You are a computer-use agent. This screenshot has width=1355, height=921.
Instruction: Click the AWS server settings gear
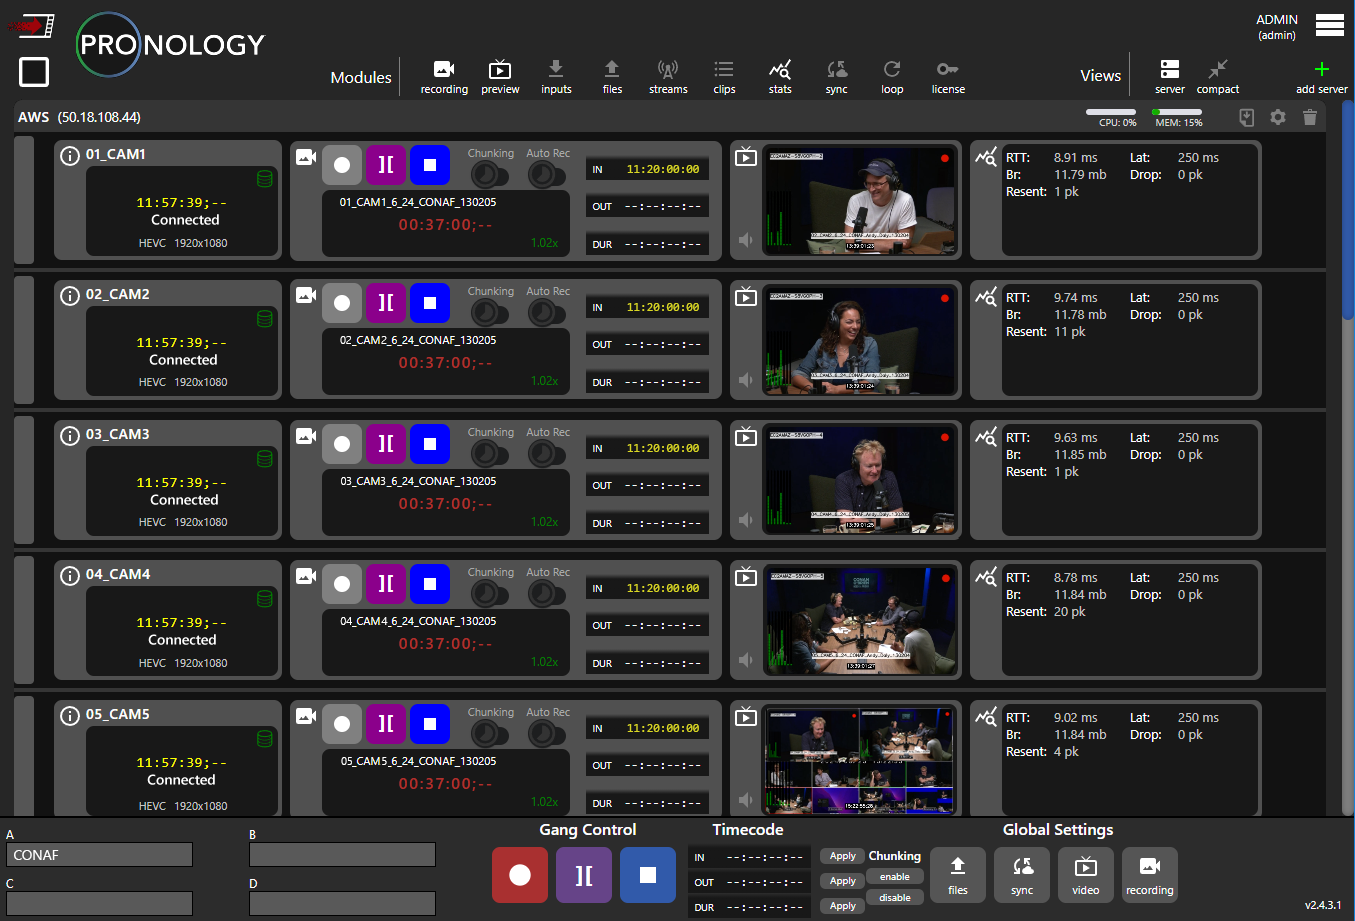pyautogui.click(x=1278, y=118)
